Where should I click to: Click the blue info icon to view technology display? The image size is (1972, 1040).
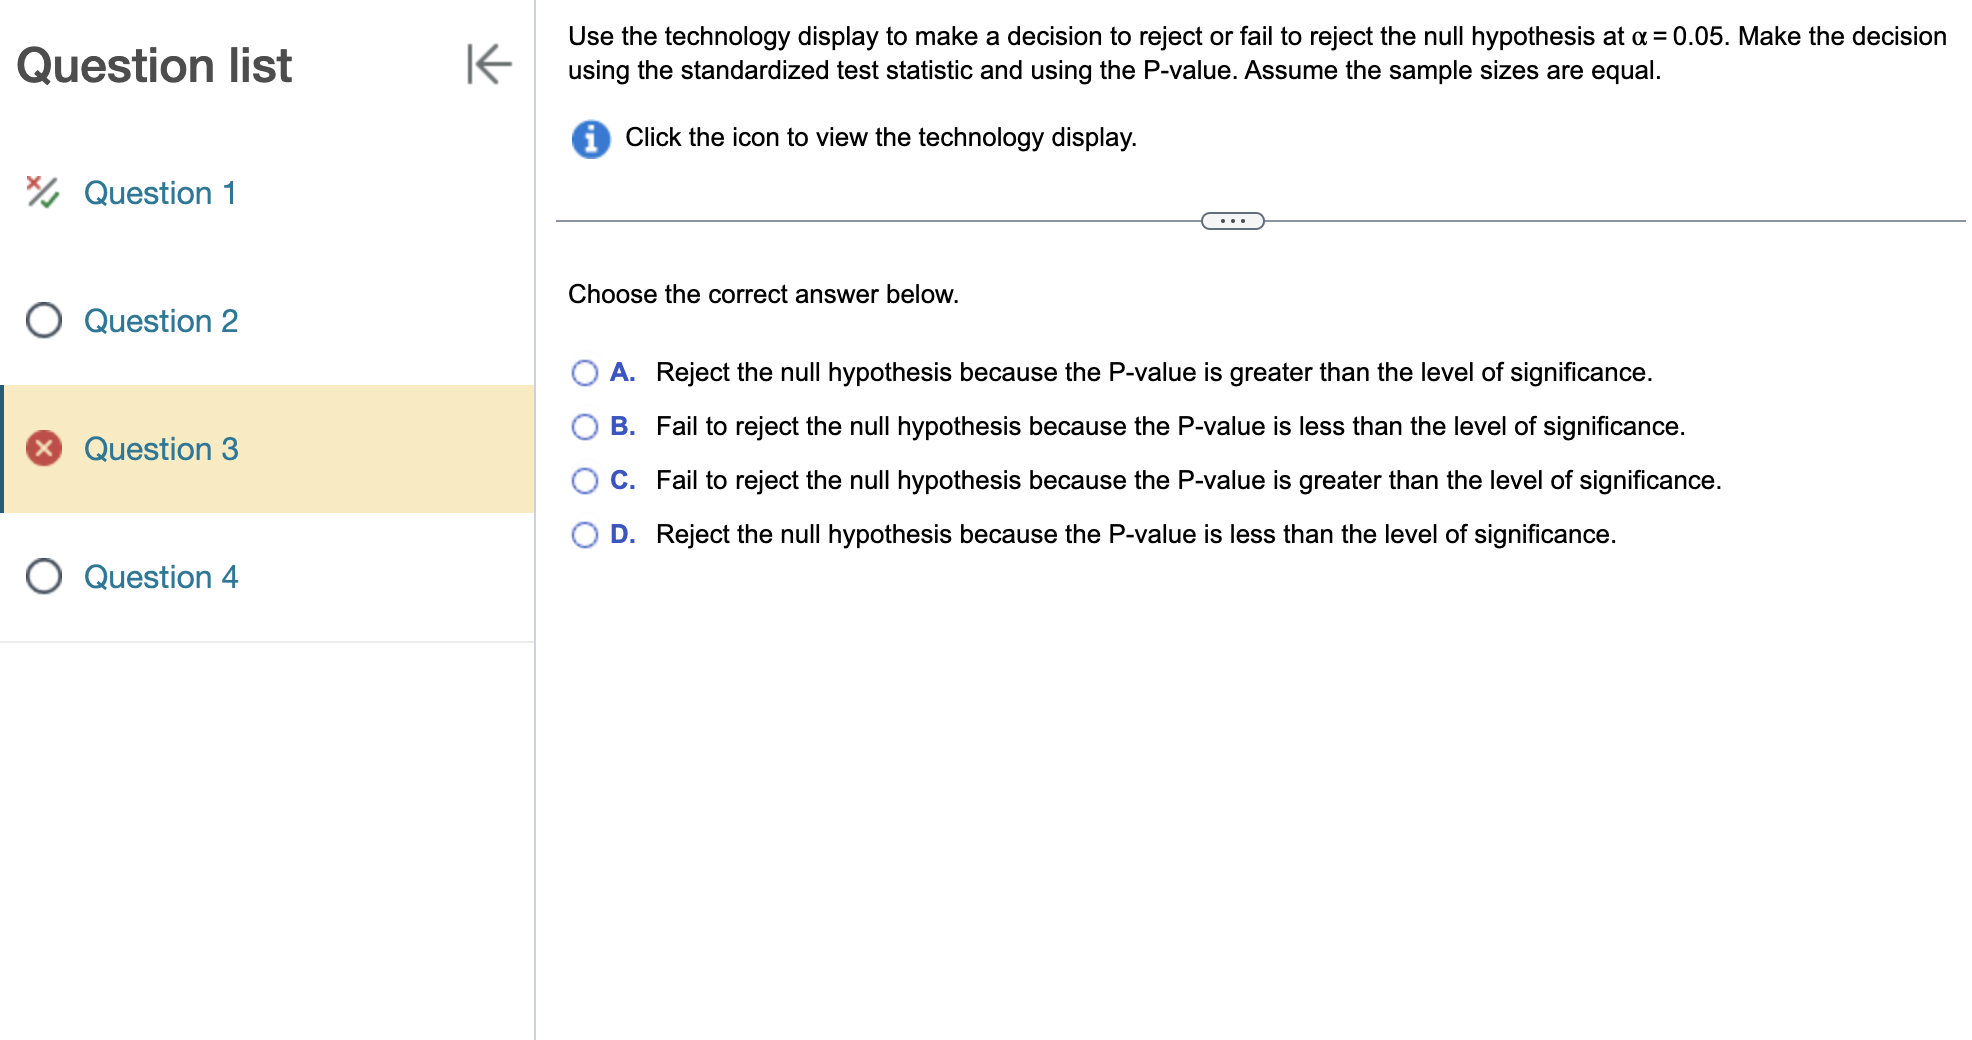(x=590, y=139)
